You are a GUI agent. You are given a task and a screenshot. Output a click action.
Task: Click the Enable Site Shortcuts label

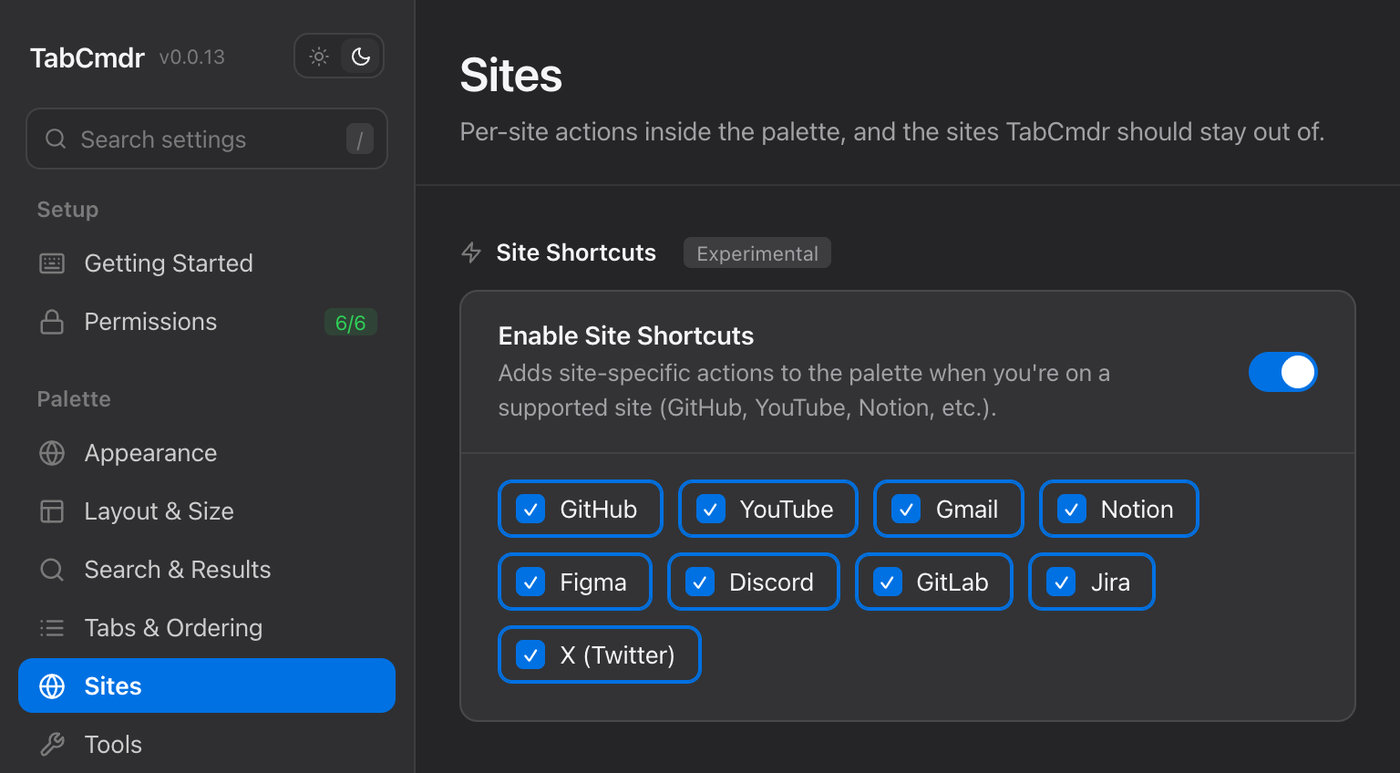click(x=626, y=336)
